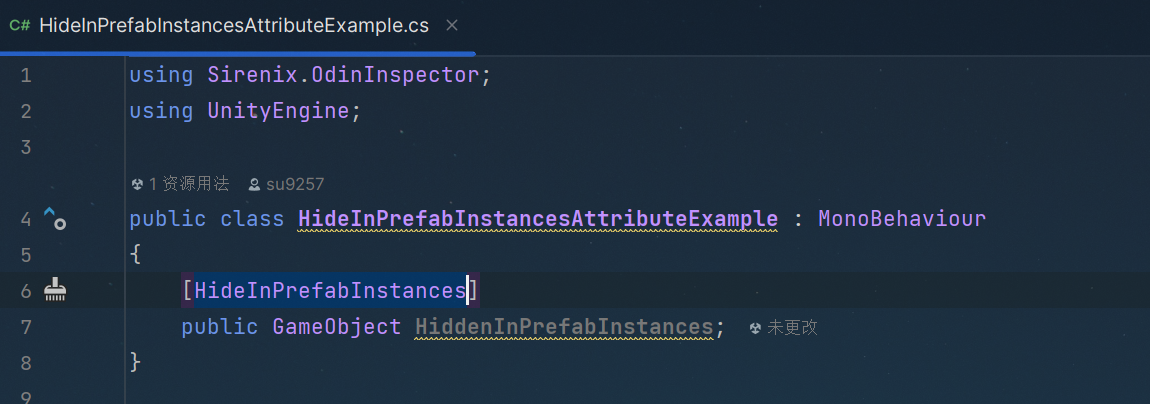Screen dimensions: 1150x404
Task: Close the HideInPrefabInstancesAttributeExample.cs tab
Action: tap(452, 26)
